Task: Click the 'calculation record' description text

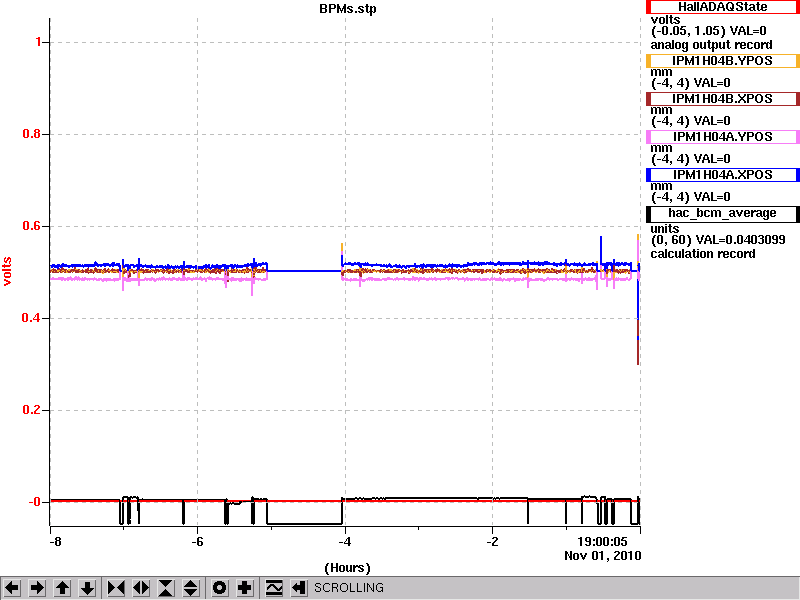Action: [703, 254]
